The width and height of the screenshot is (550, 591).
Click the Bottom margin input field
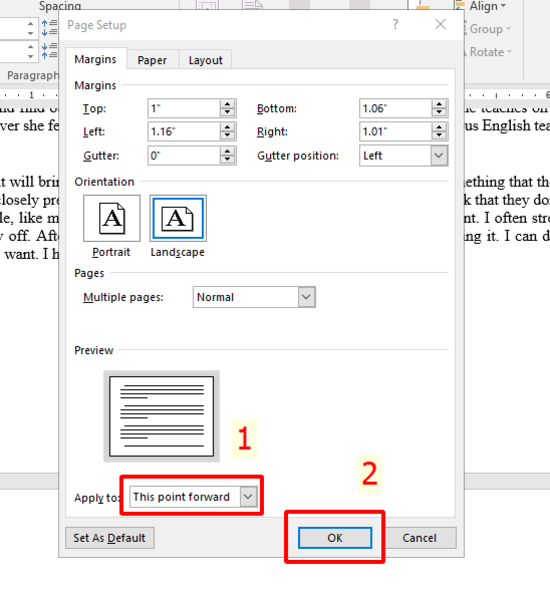click(395, 109)
